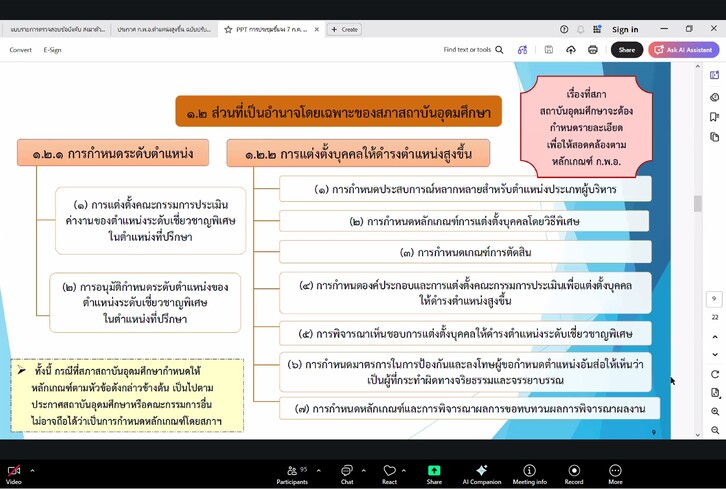
Task: Open the React heart menu
Action: [389, 475]
